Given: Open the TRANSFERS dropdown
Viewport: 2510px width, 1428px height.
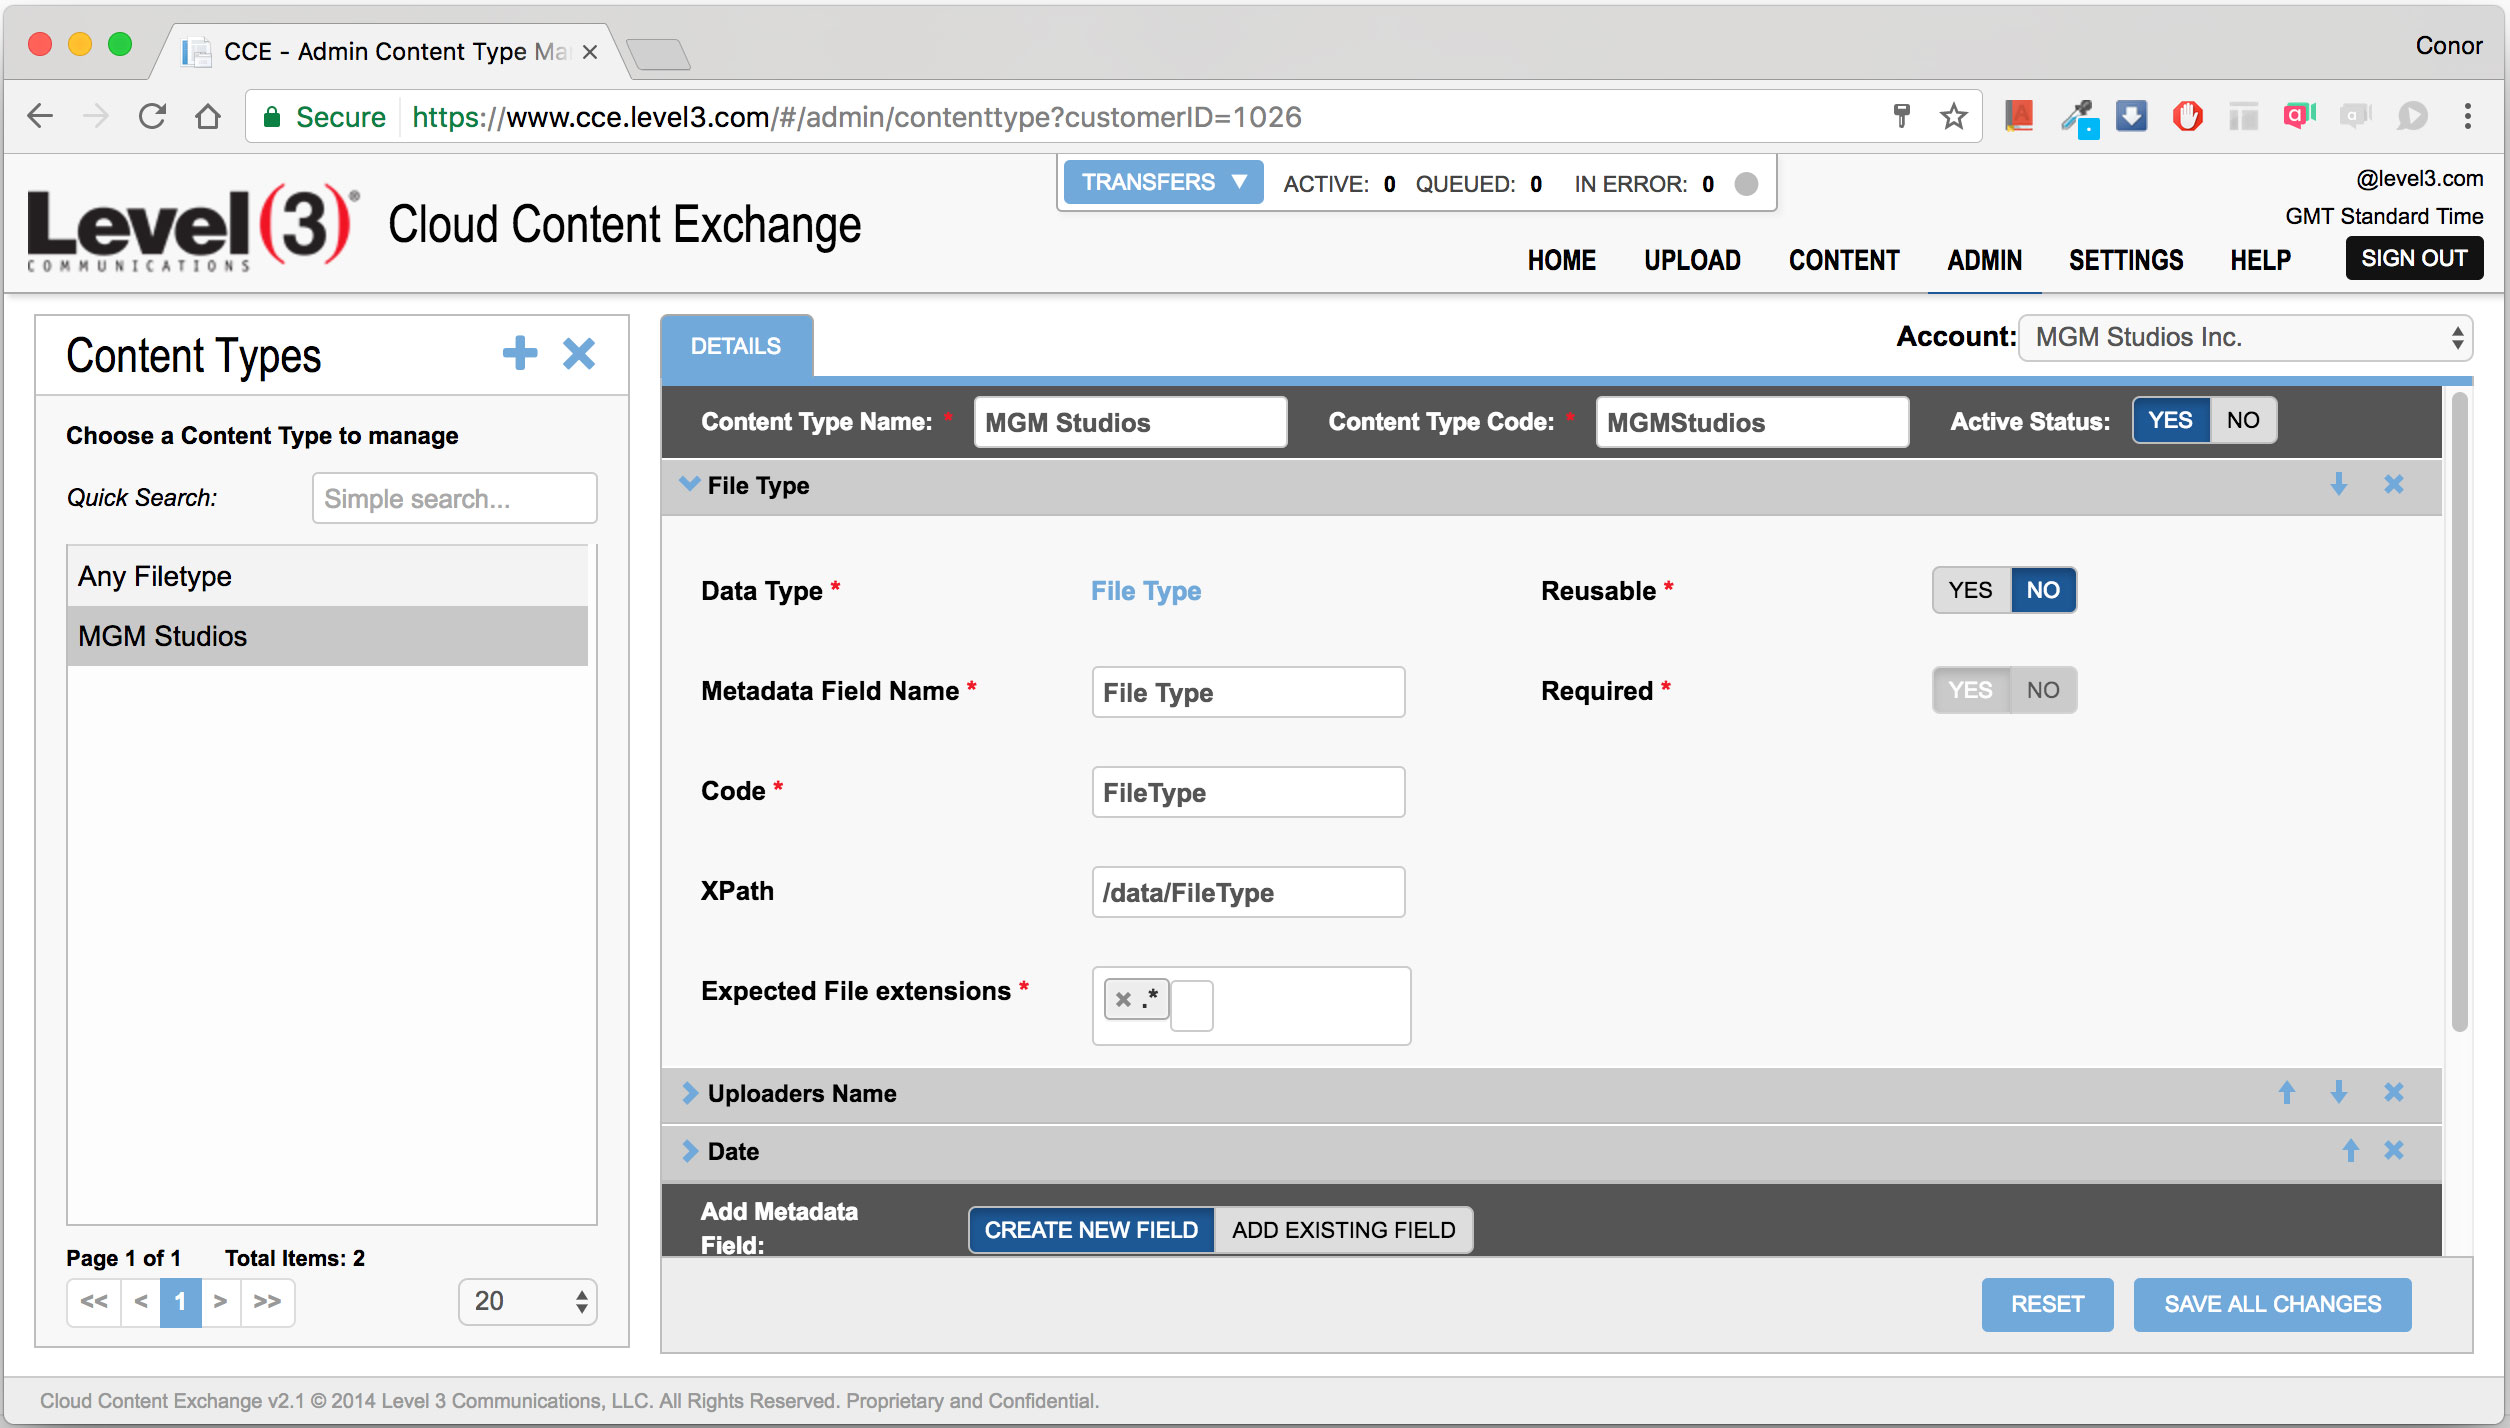Looking at the screenshot, I should tap(1163, 182).
